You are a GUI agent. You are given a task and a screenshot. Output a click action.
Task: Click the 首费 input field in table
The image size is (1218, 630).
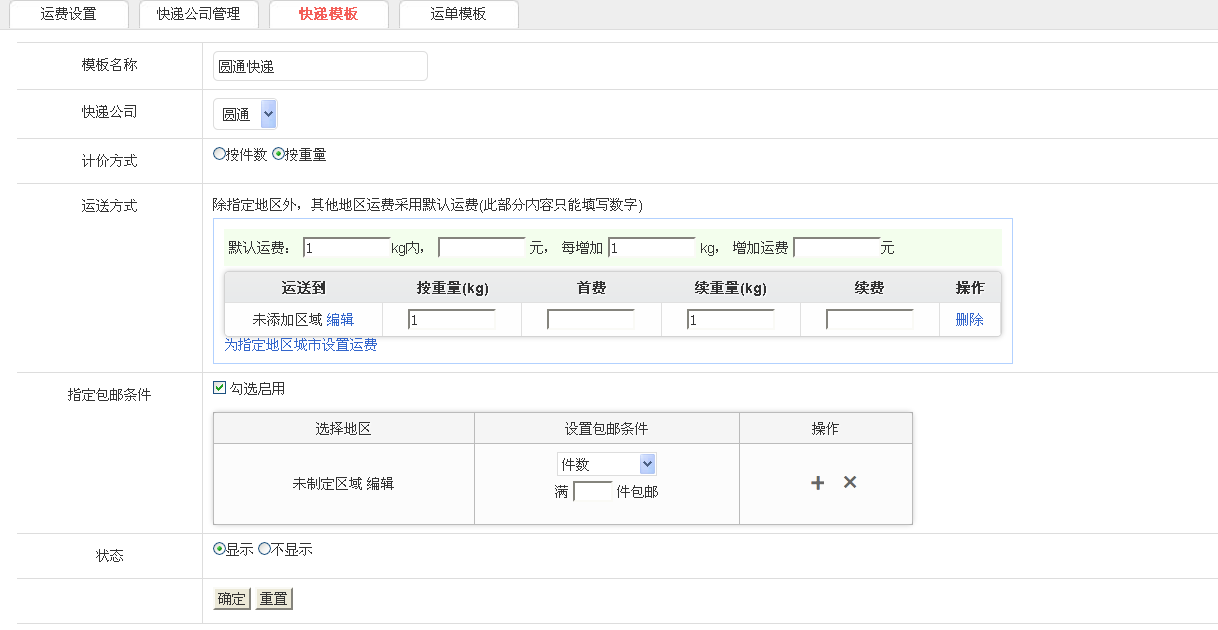tap(590, 320)
